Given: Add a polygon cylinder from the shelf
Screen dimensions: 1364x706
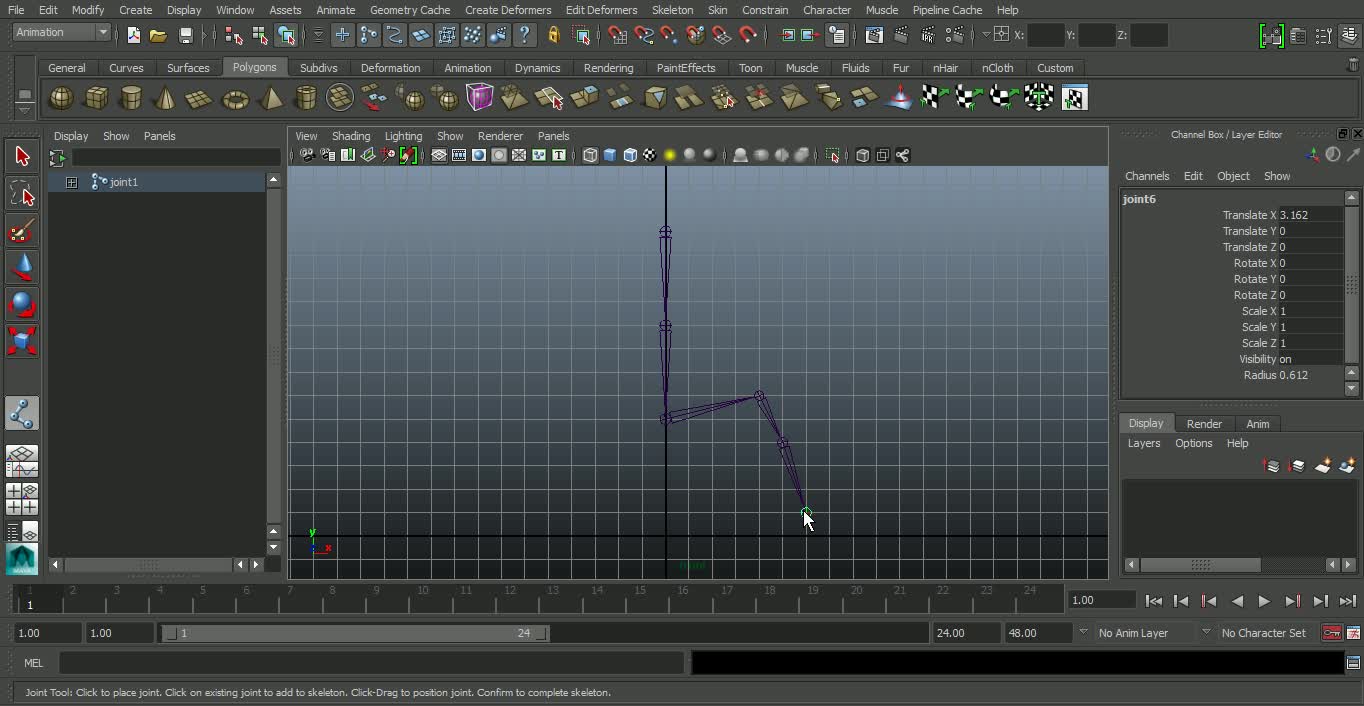Looking at the screenshot, I should [x=131, y=98].
